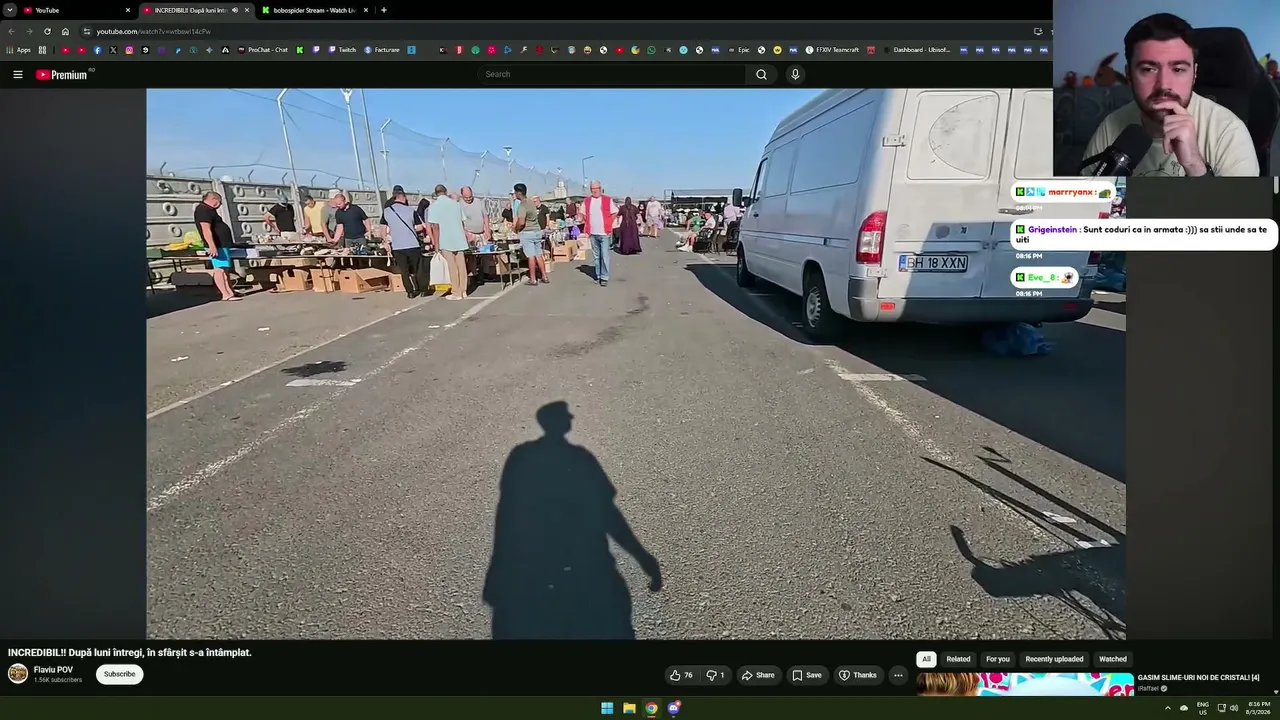Open Chrome from the taskbar
This screenshot has height=720, width=1280.
pyautogui.click(x=651, y=708)
